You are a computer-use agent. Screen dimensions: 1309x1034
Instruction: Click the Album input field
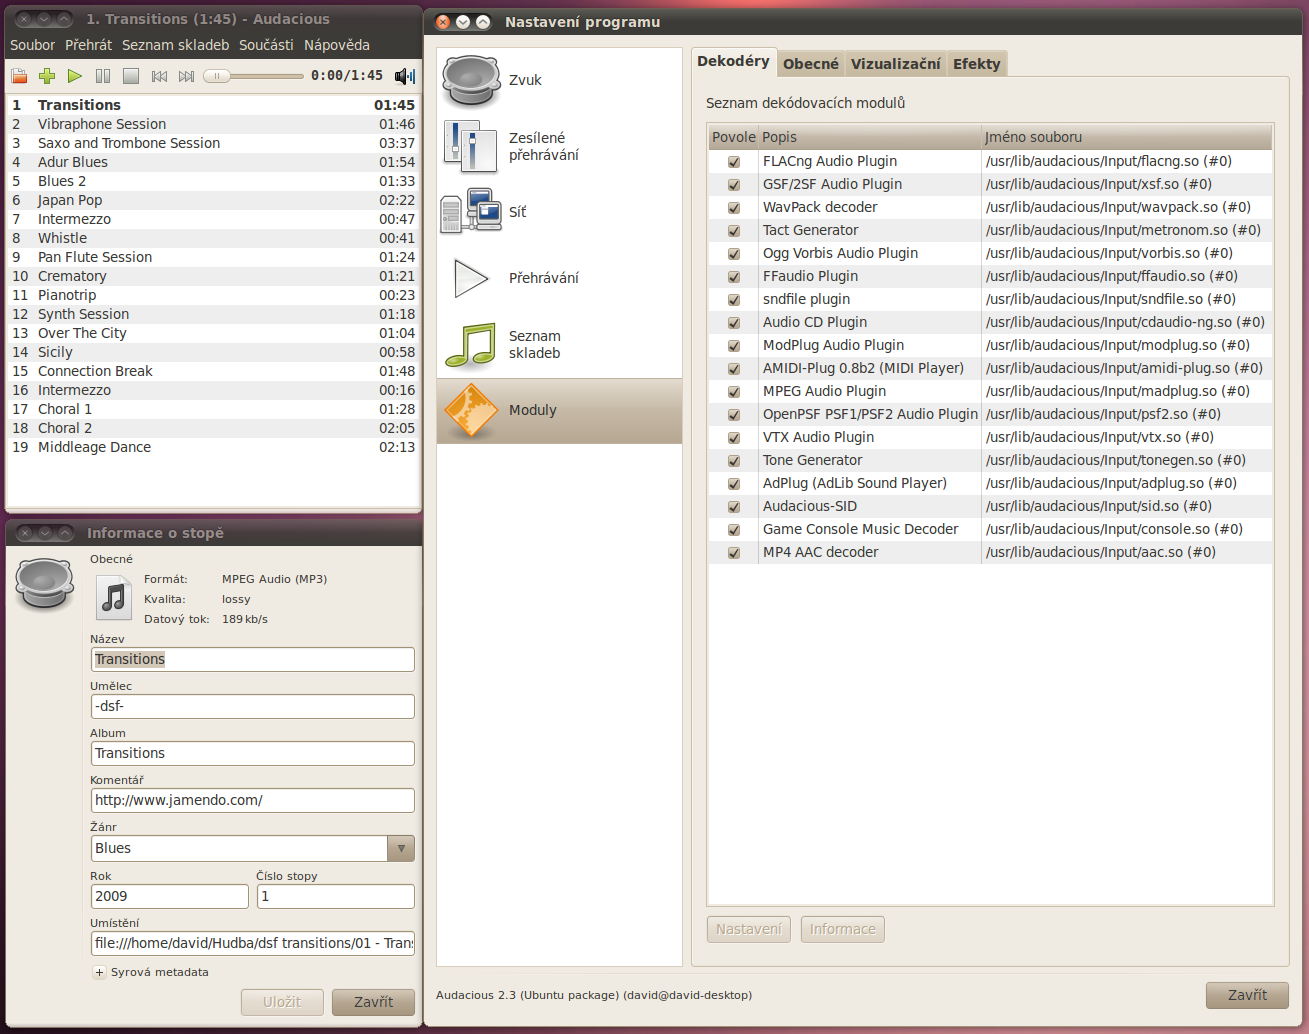tap(253, 753)
